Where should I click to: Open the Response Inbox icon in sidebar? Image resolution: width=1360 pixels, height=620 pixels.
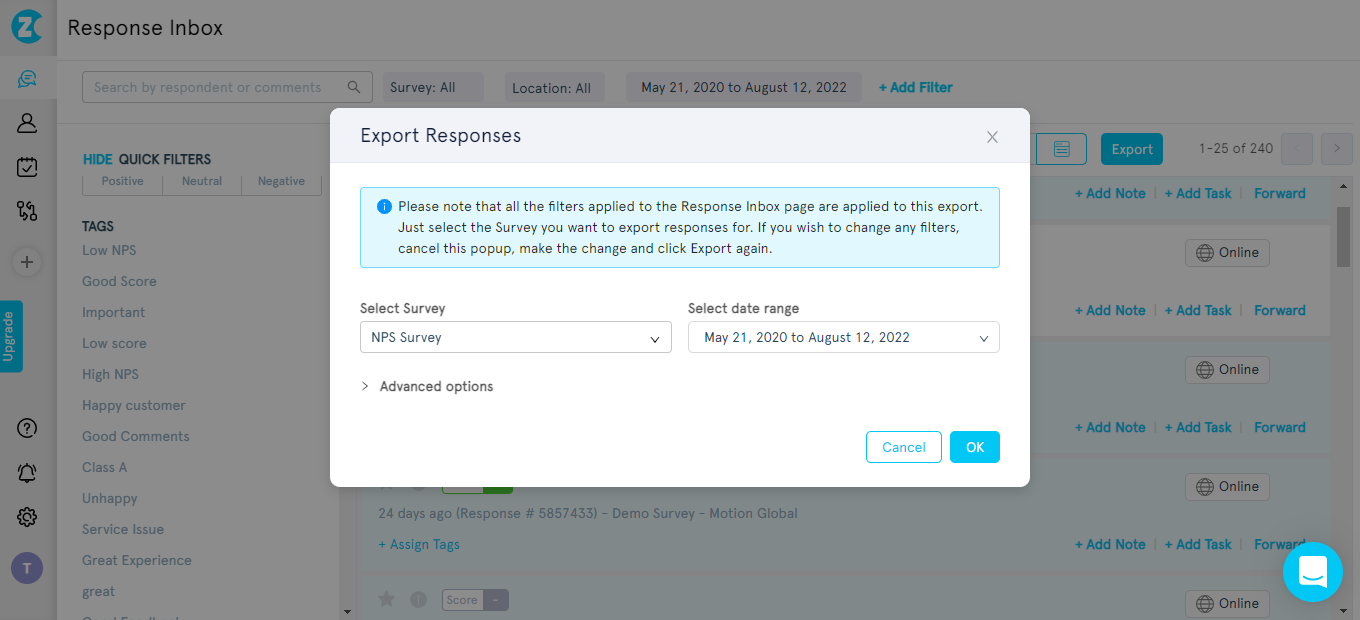(27, 77)
